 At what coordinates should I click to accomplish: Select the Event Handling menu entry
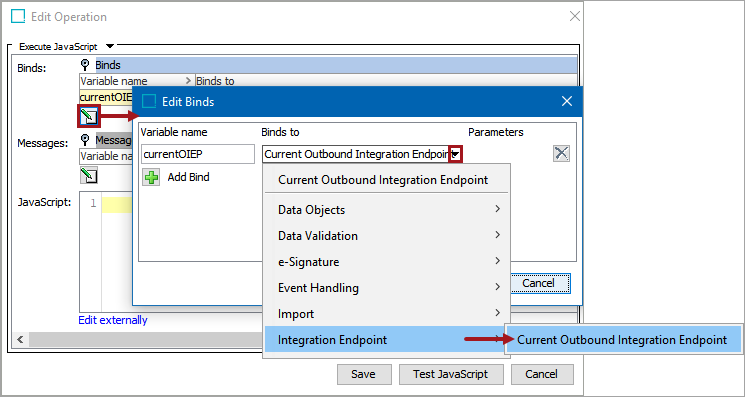tap(387, 288)
